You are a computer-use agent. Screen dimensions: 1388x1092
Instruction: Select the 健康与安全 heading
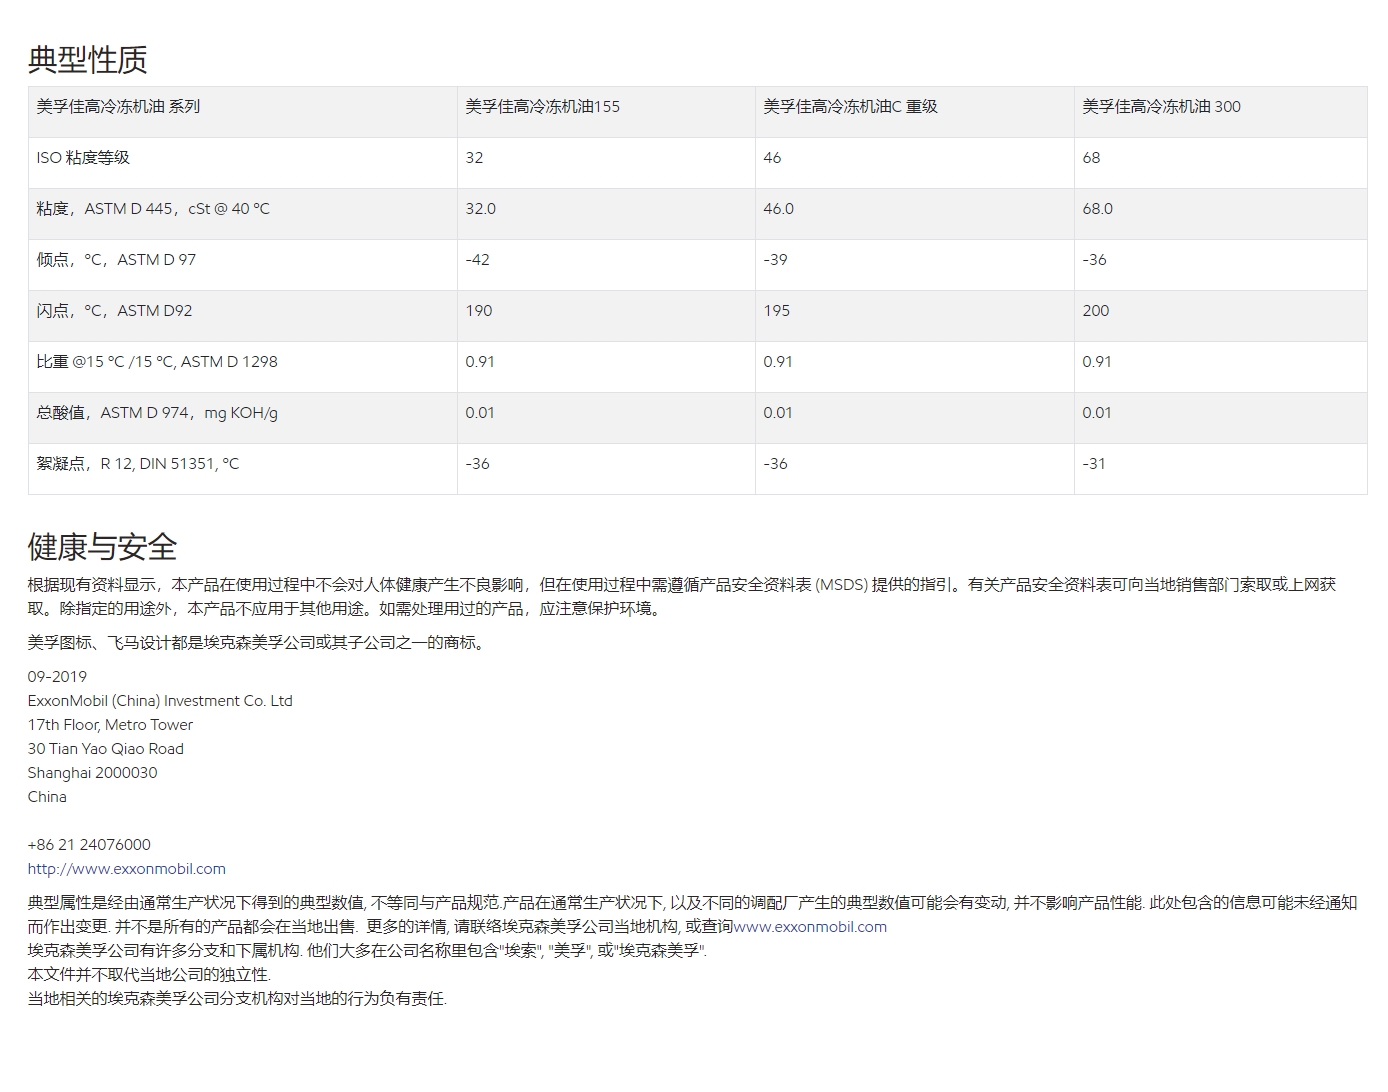[x=103, y=547]
